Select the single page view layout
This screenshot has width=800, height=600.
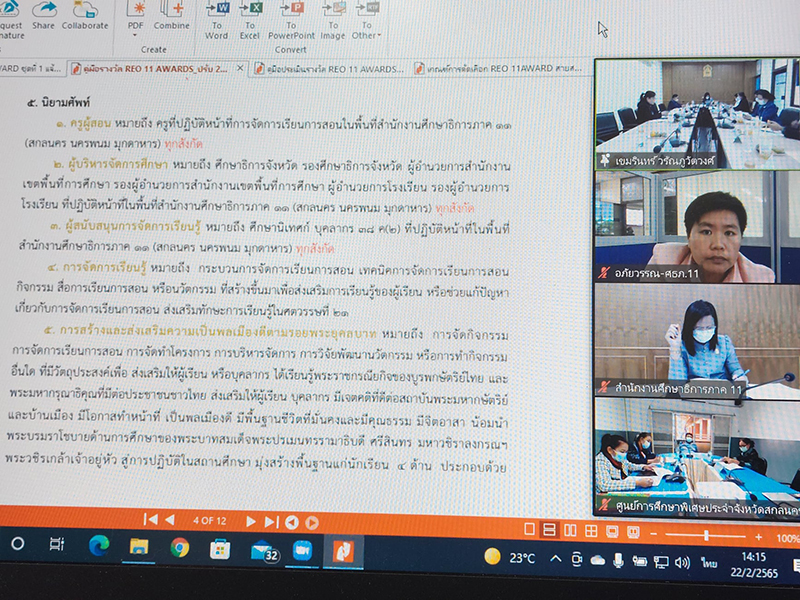point(531,528)
